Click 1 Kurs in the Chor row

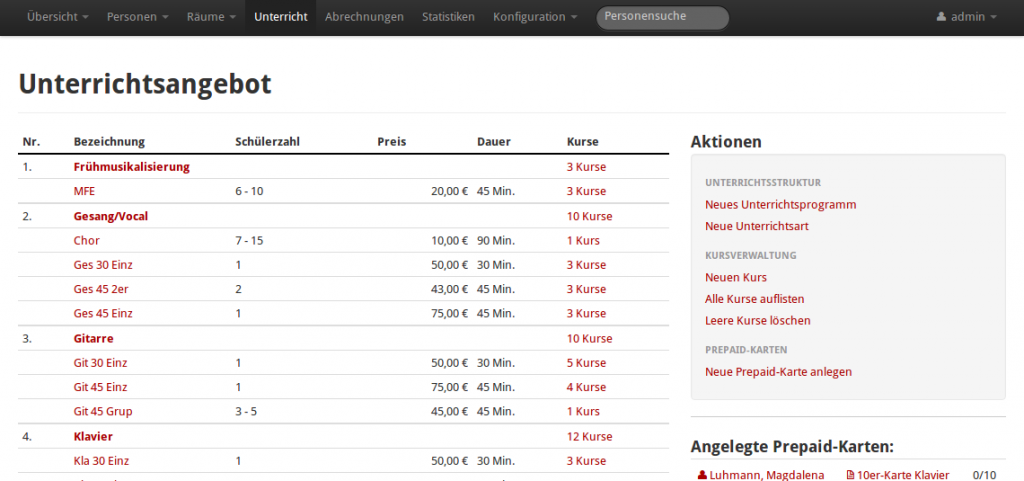coord(583,240)
